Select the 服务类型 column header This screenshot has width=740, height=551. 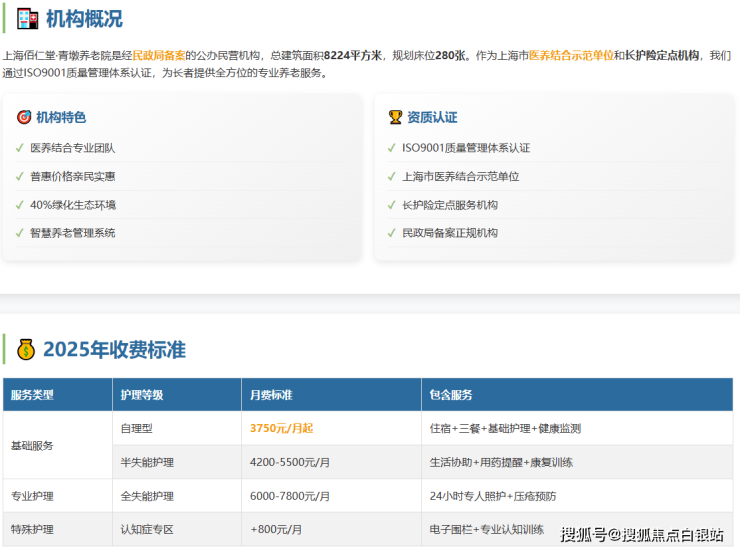[x=32, y=395]
